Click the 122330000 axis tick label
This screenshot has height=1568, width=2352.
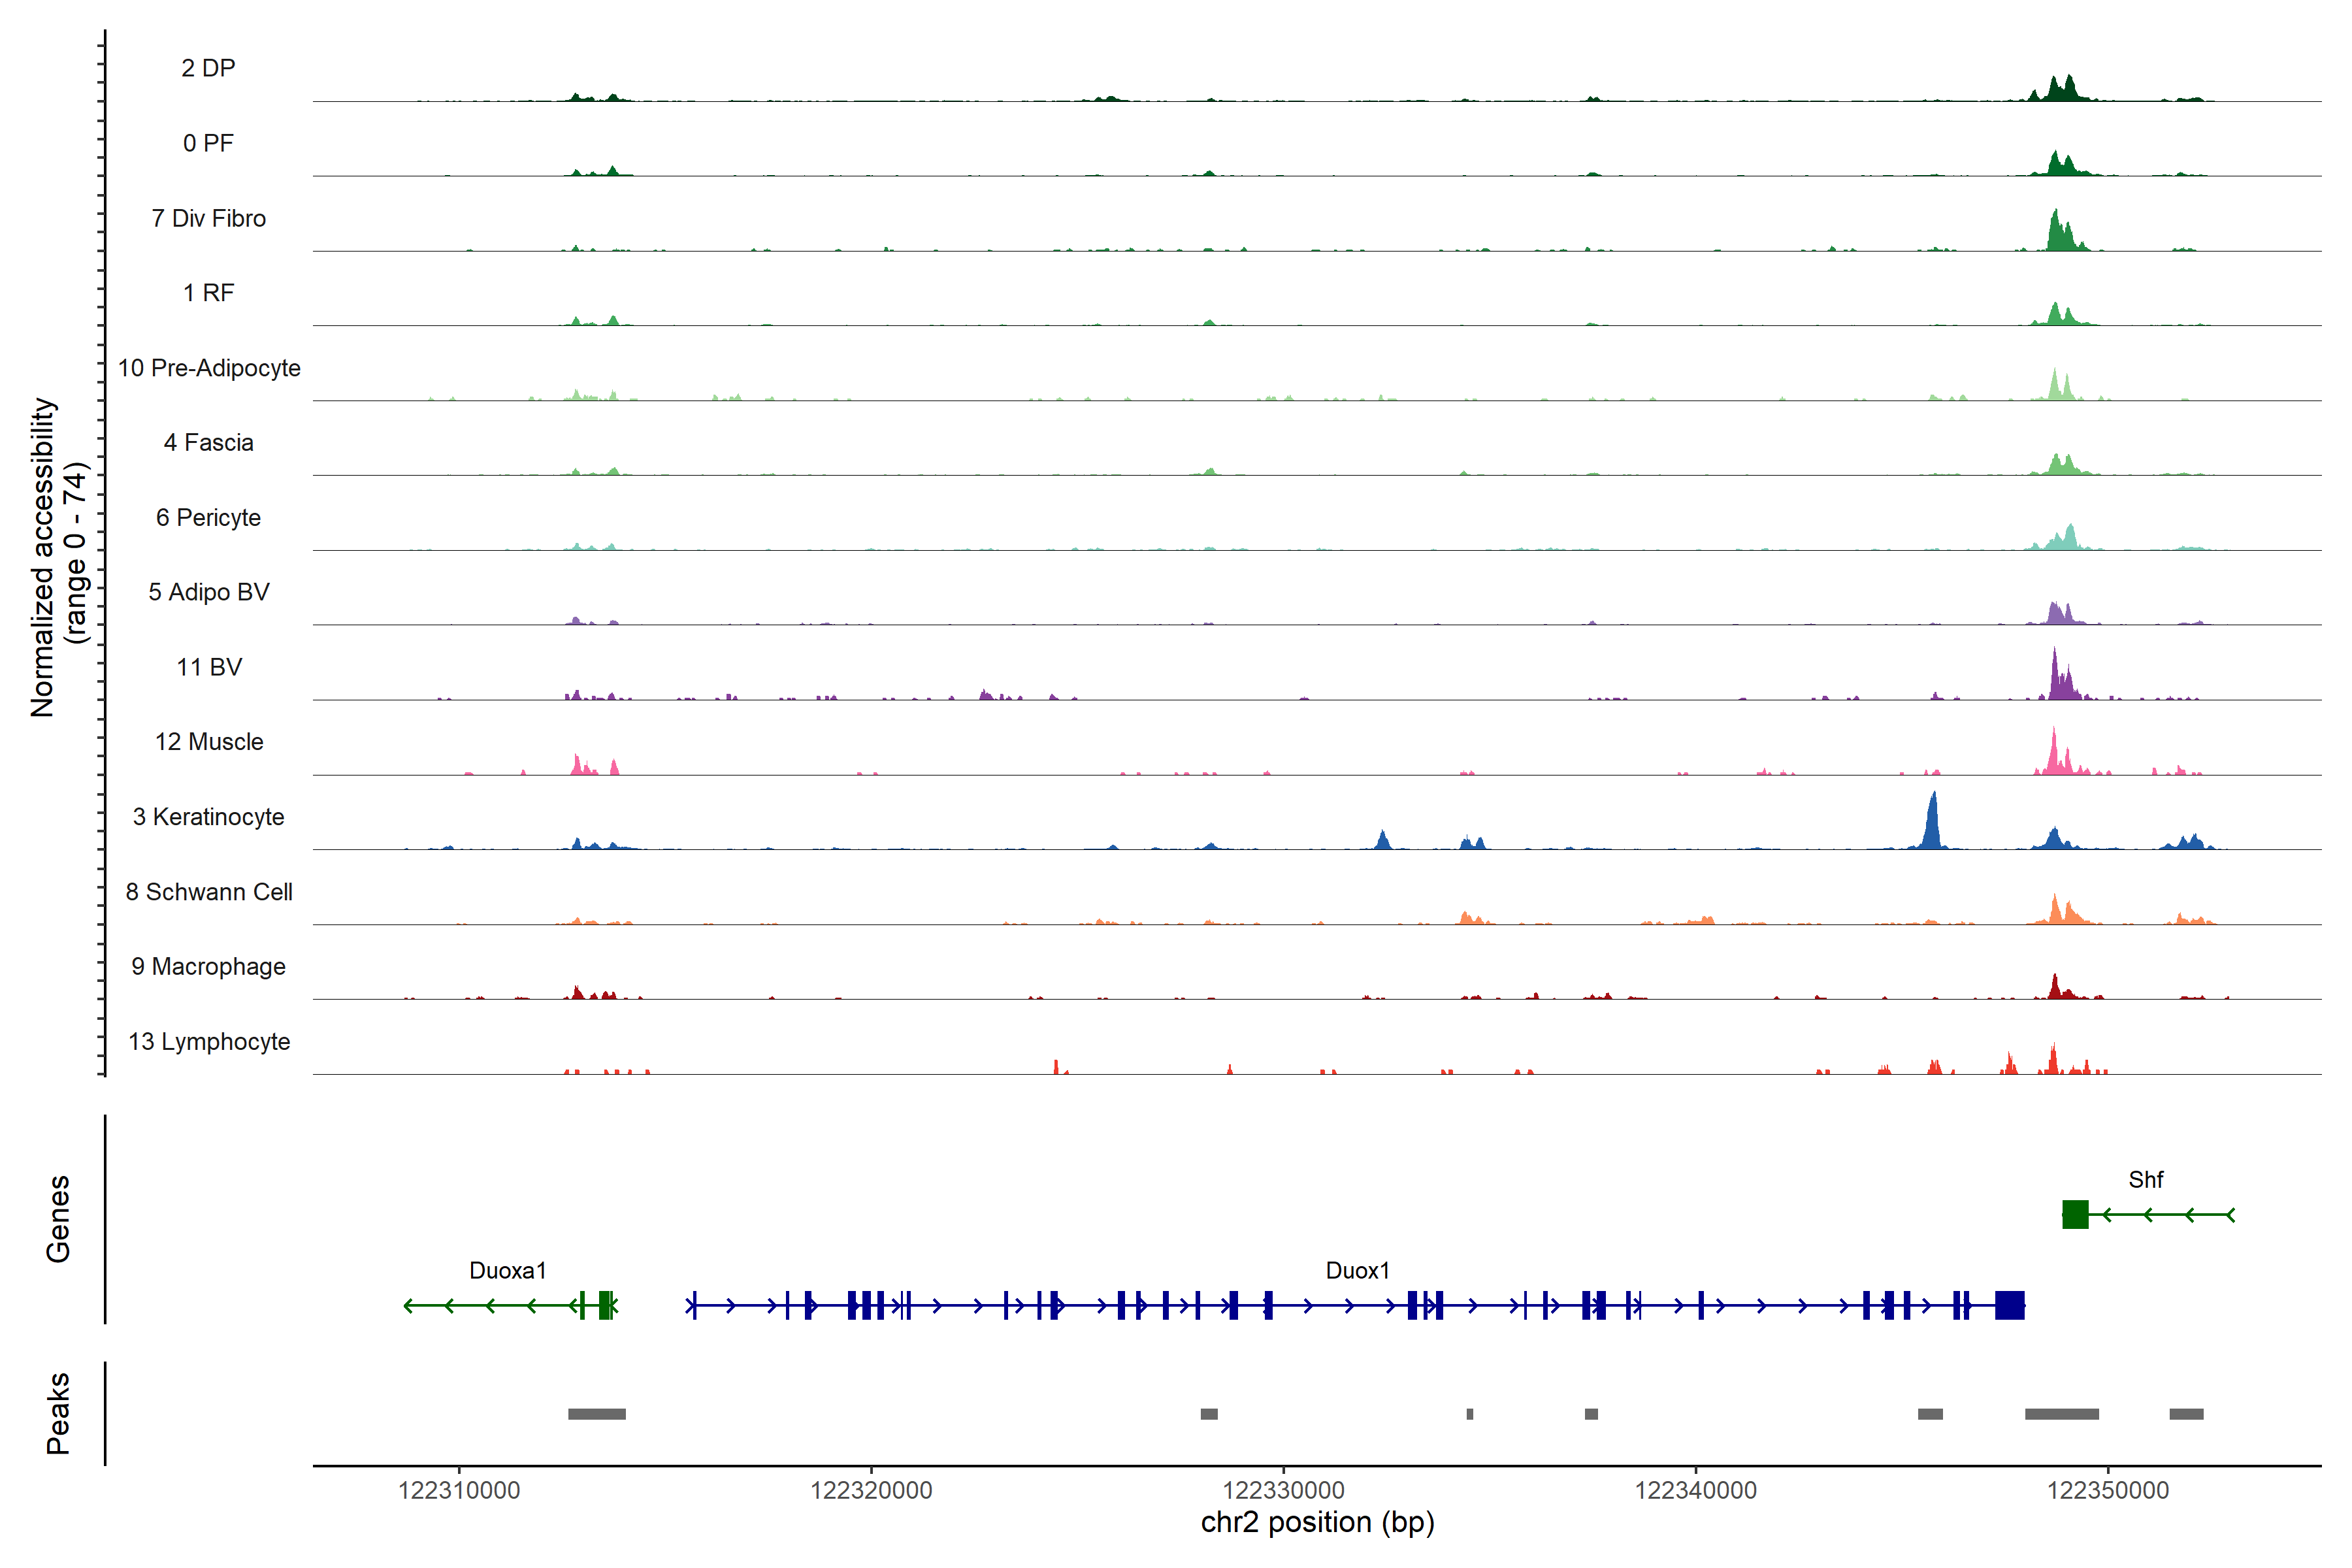[x=1283, y=1490]
